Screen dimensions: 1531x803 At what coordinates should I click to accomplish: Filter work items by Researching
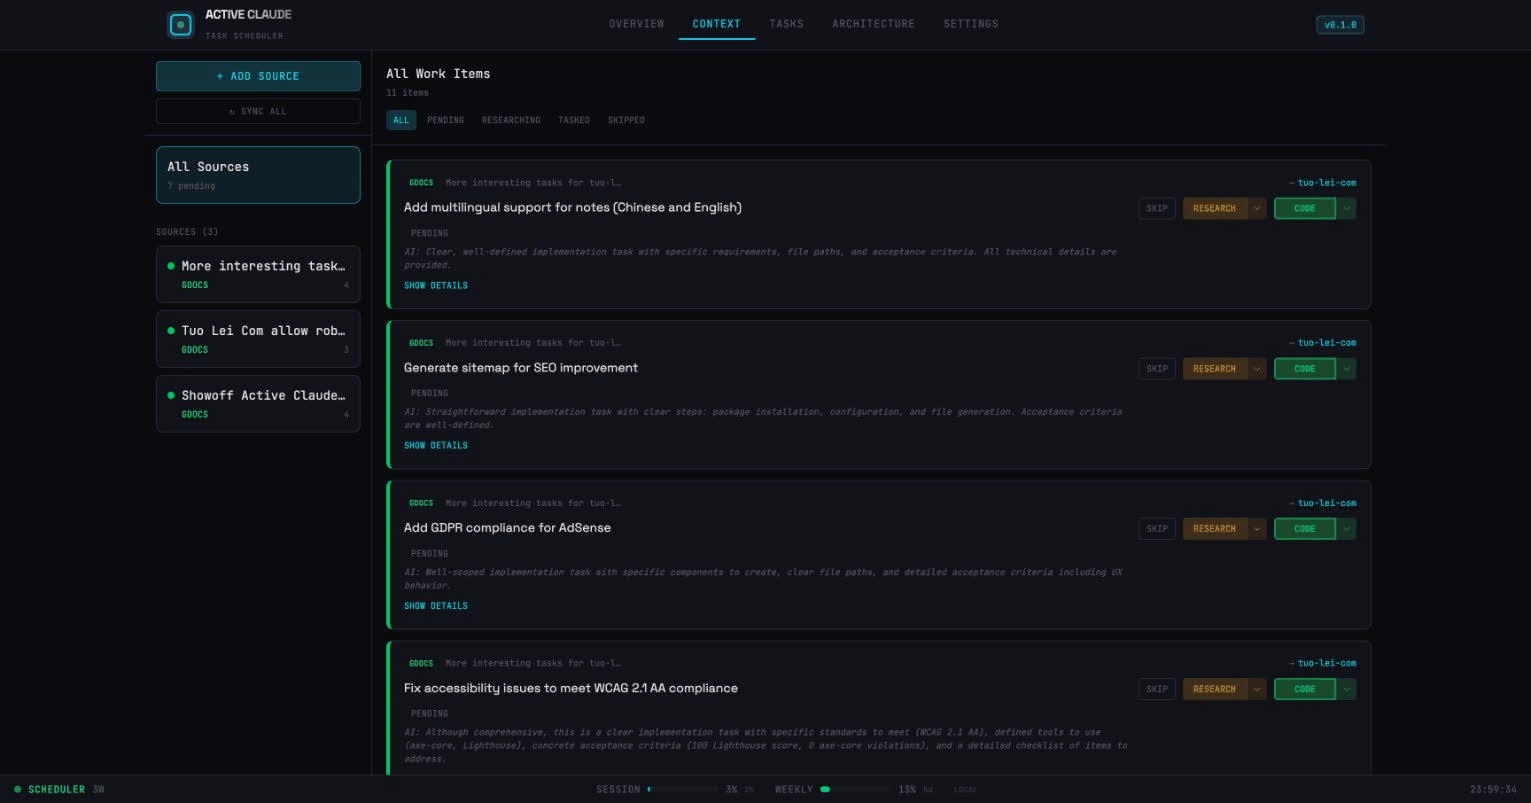pos(510,120)
